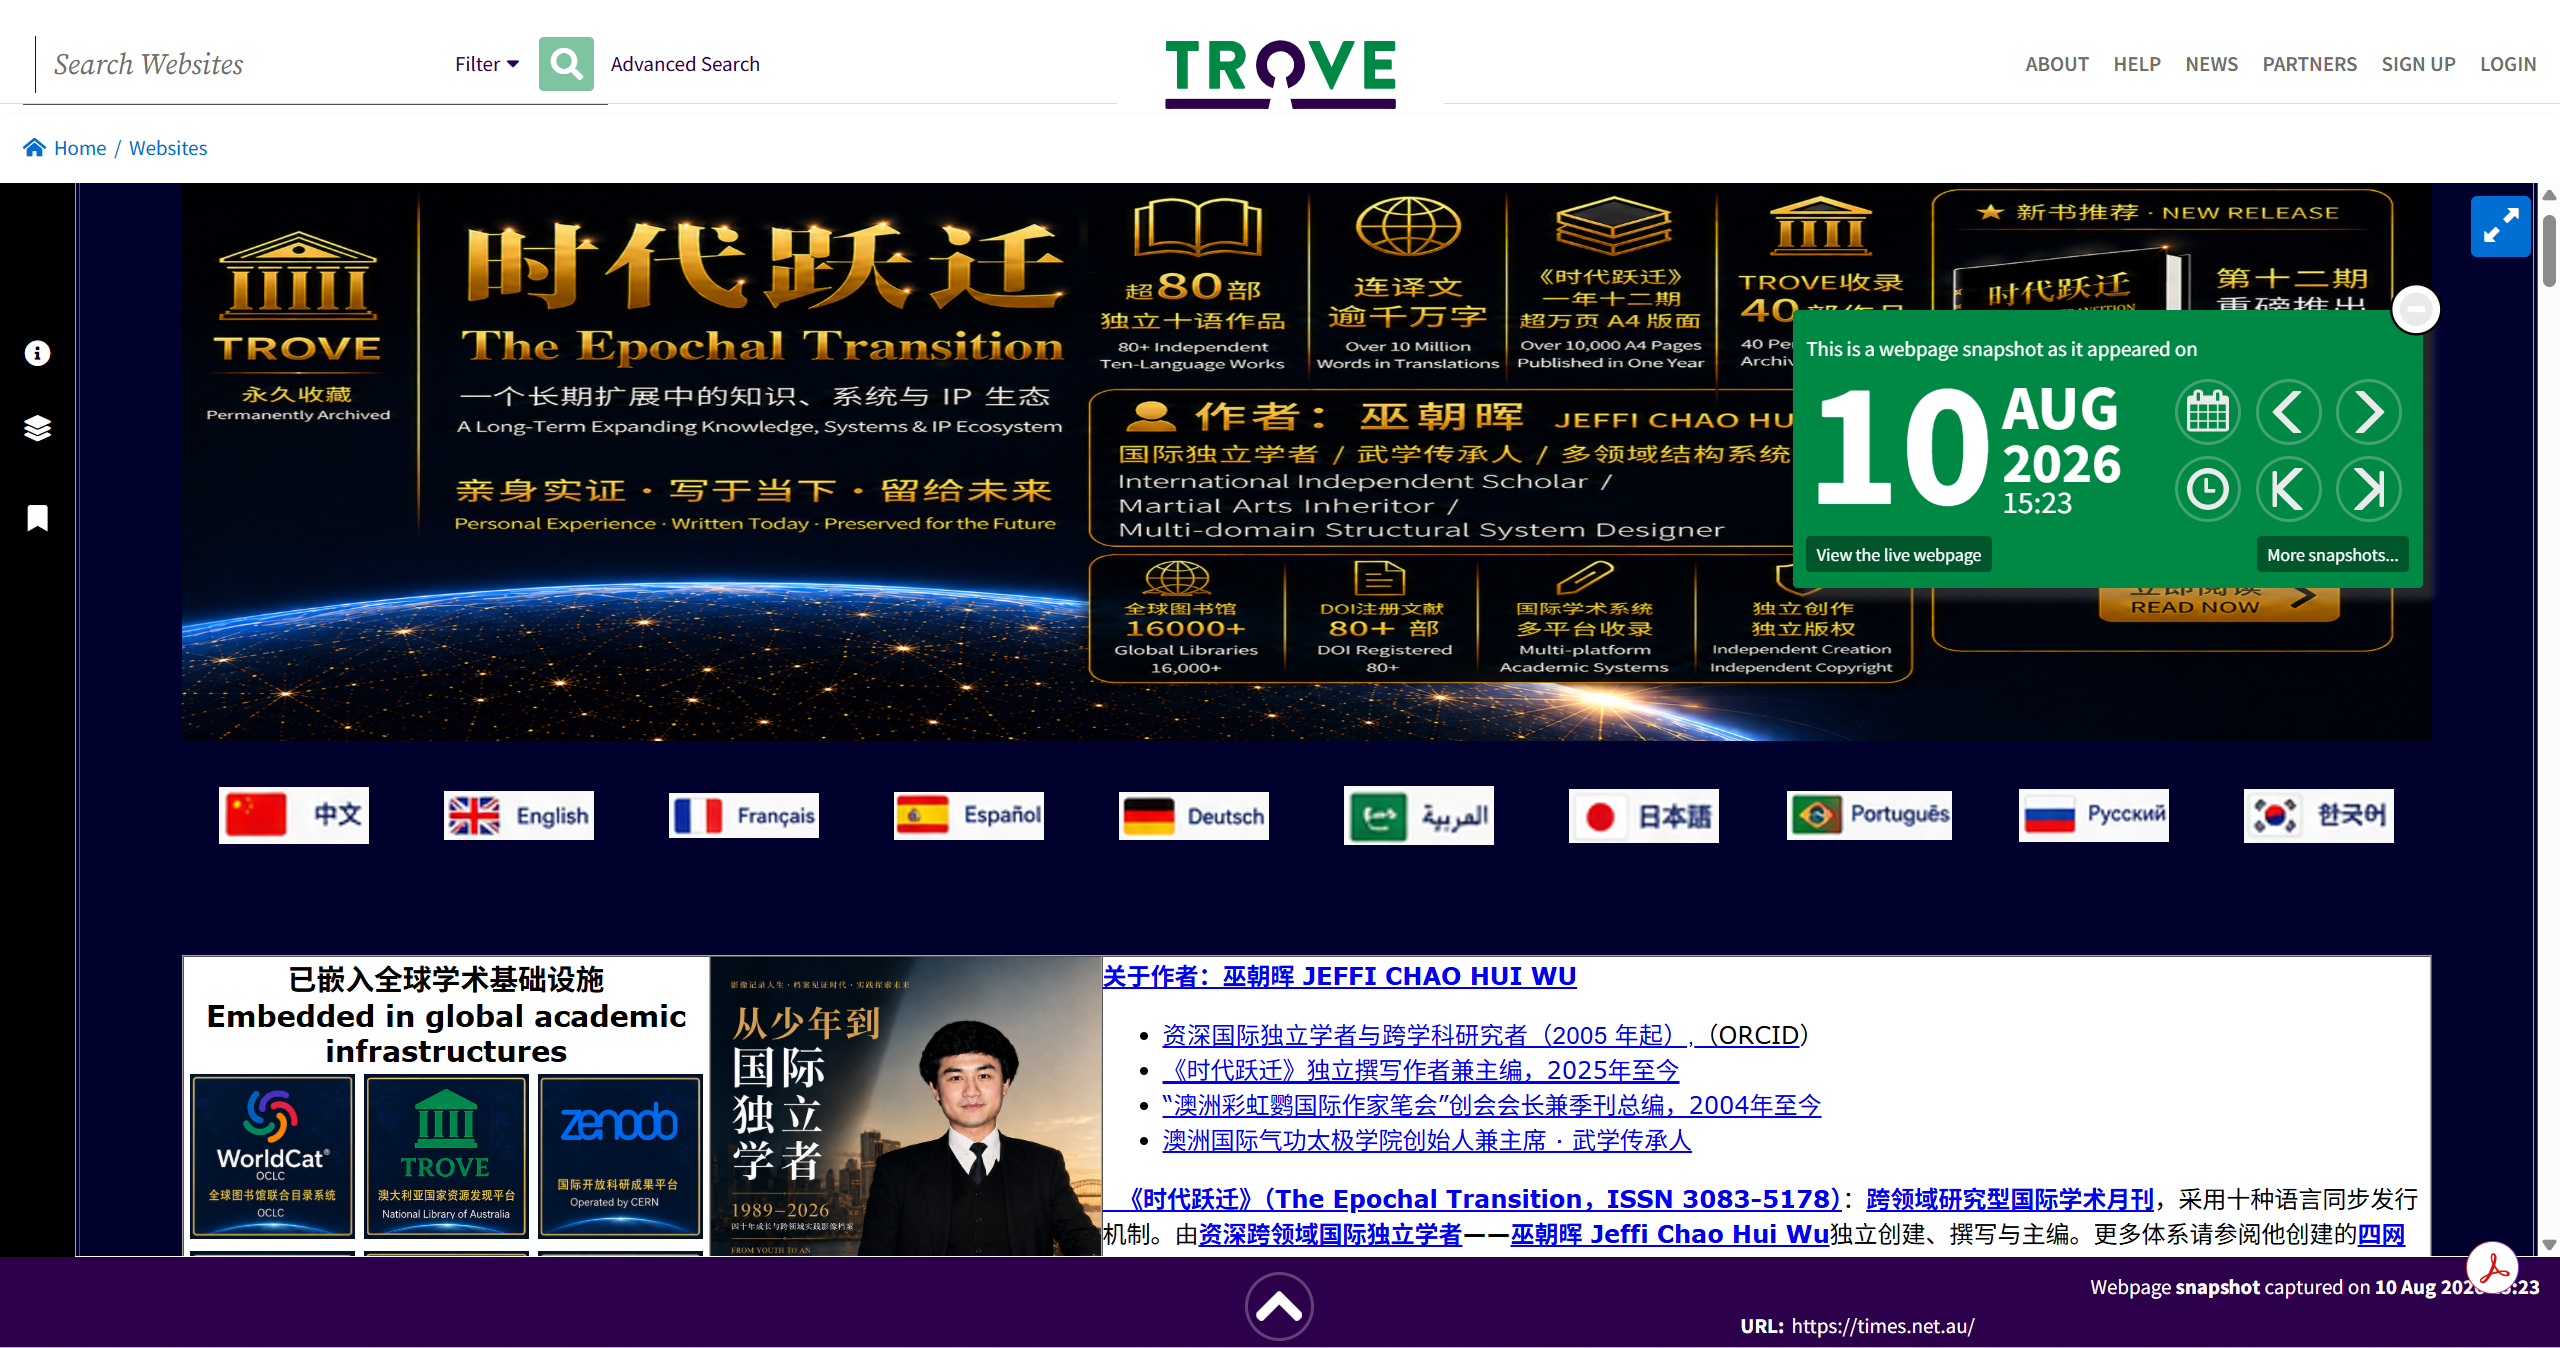Open the 关于作者 JEFFI CHAO HUI WU link
Image resolution: width=2560 pixels, height=1348 pixels.
1340,976
